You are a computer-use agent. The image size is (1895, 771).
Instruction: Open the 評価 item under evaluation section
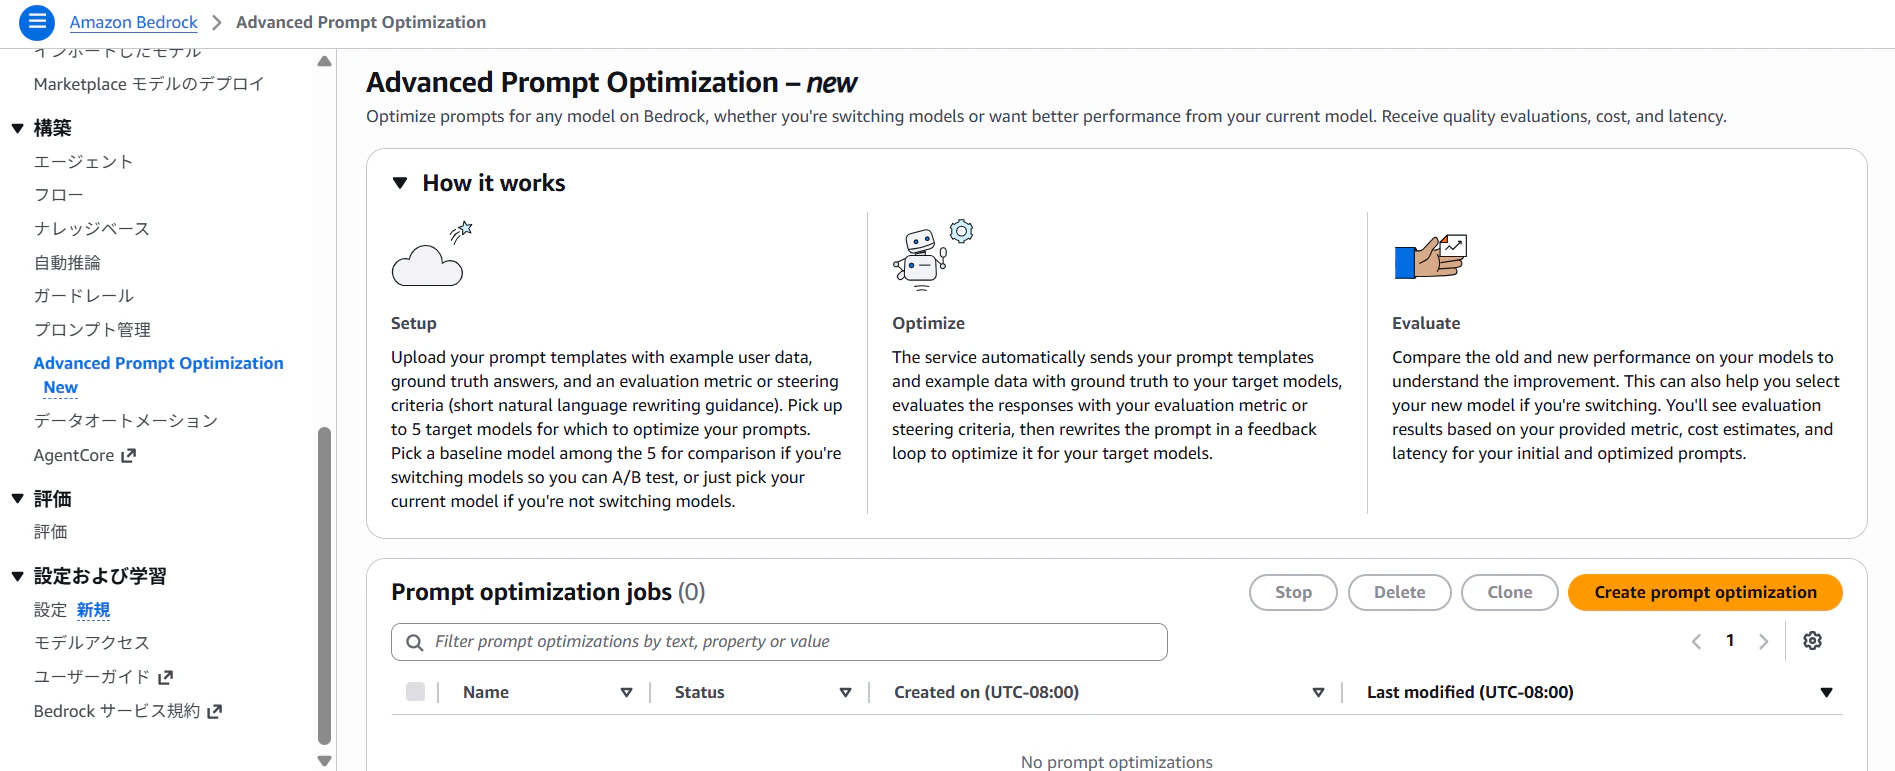click(x=51, y=532)
